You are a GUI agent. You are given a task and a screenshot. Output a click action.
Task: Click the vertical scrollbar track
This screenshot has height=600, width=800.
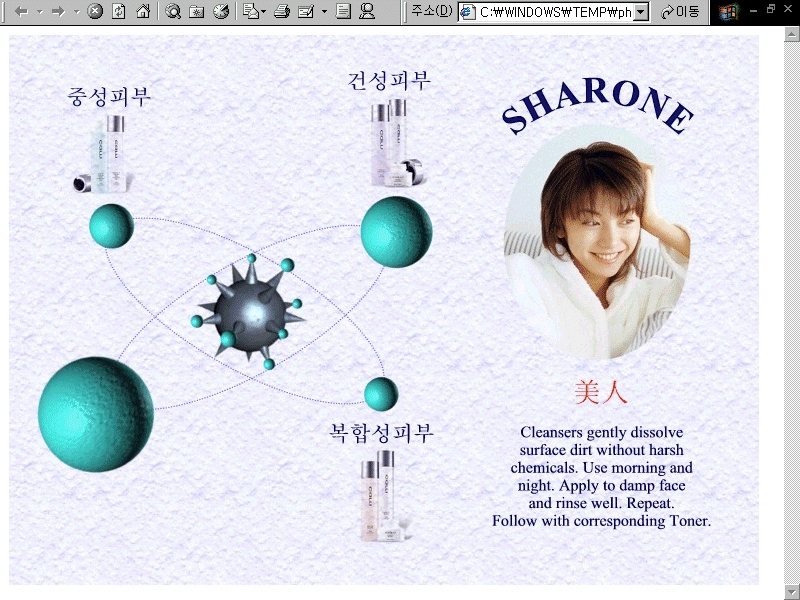tap(791, 311)
